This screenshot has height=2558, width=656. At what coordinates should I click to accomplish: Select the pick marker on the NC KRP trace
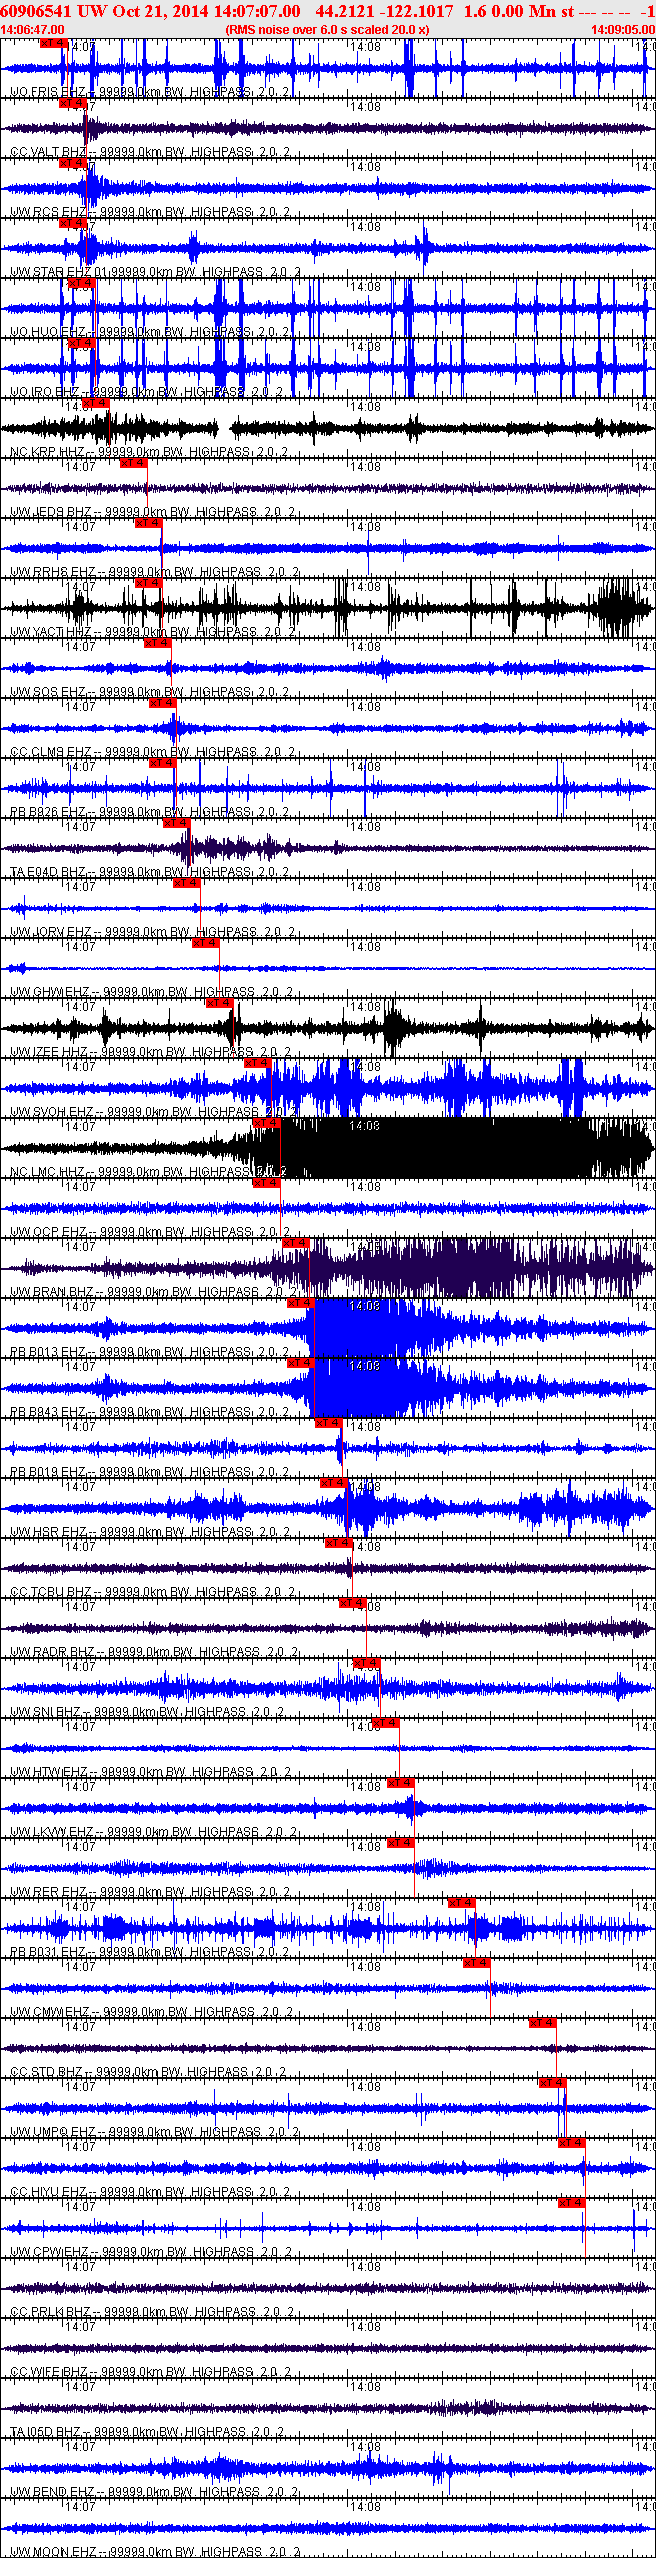coord(96,403)
